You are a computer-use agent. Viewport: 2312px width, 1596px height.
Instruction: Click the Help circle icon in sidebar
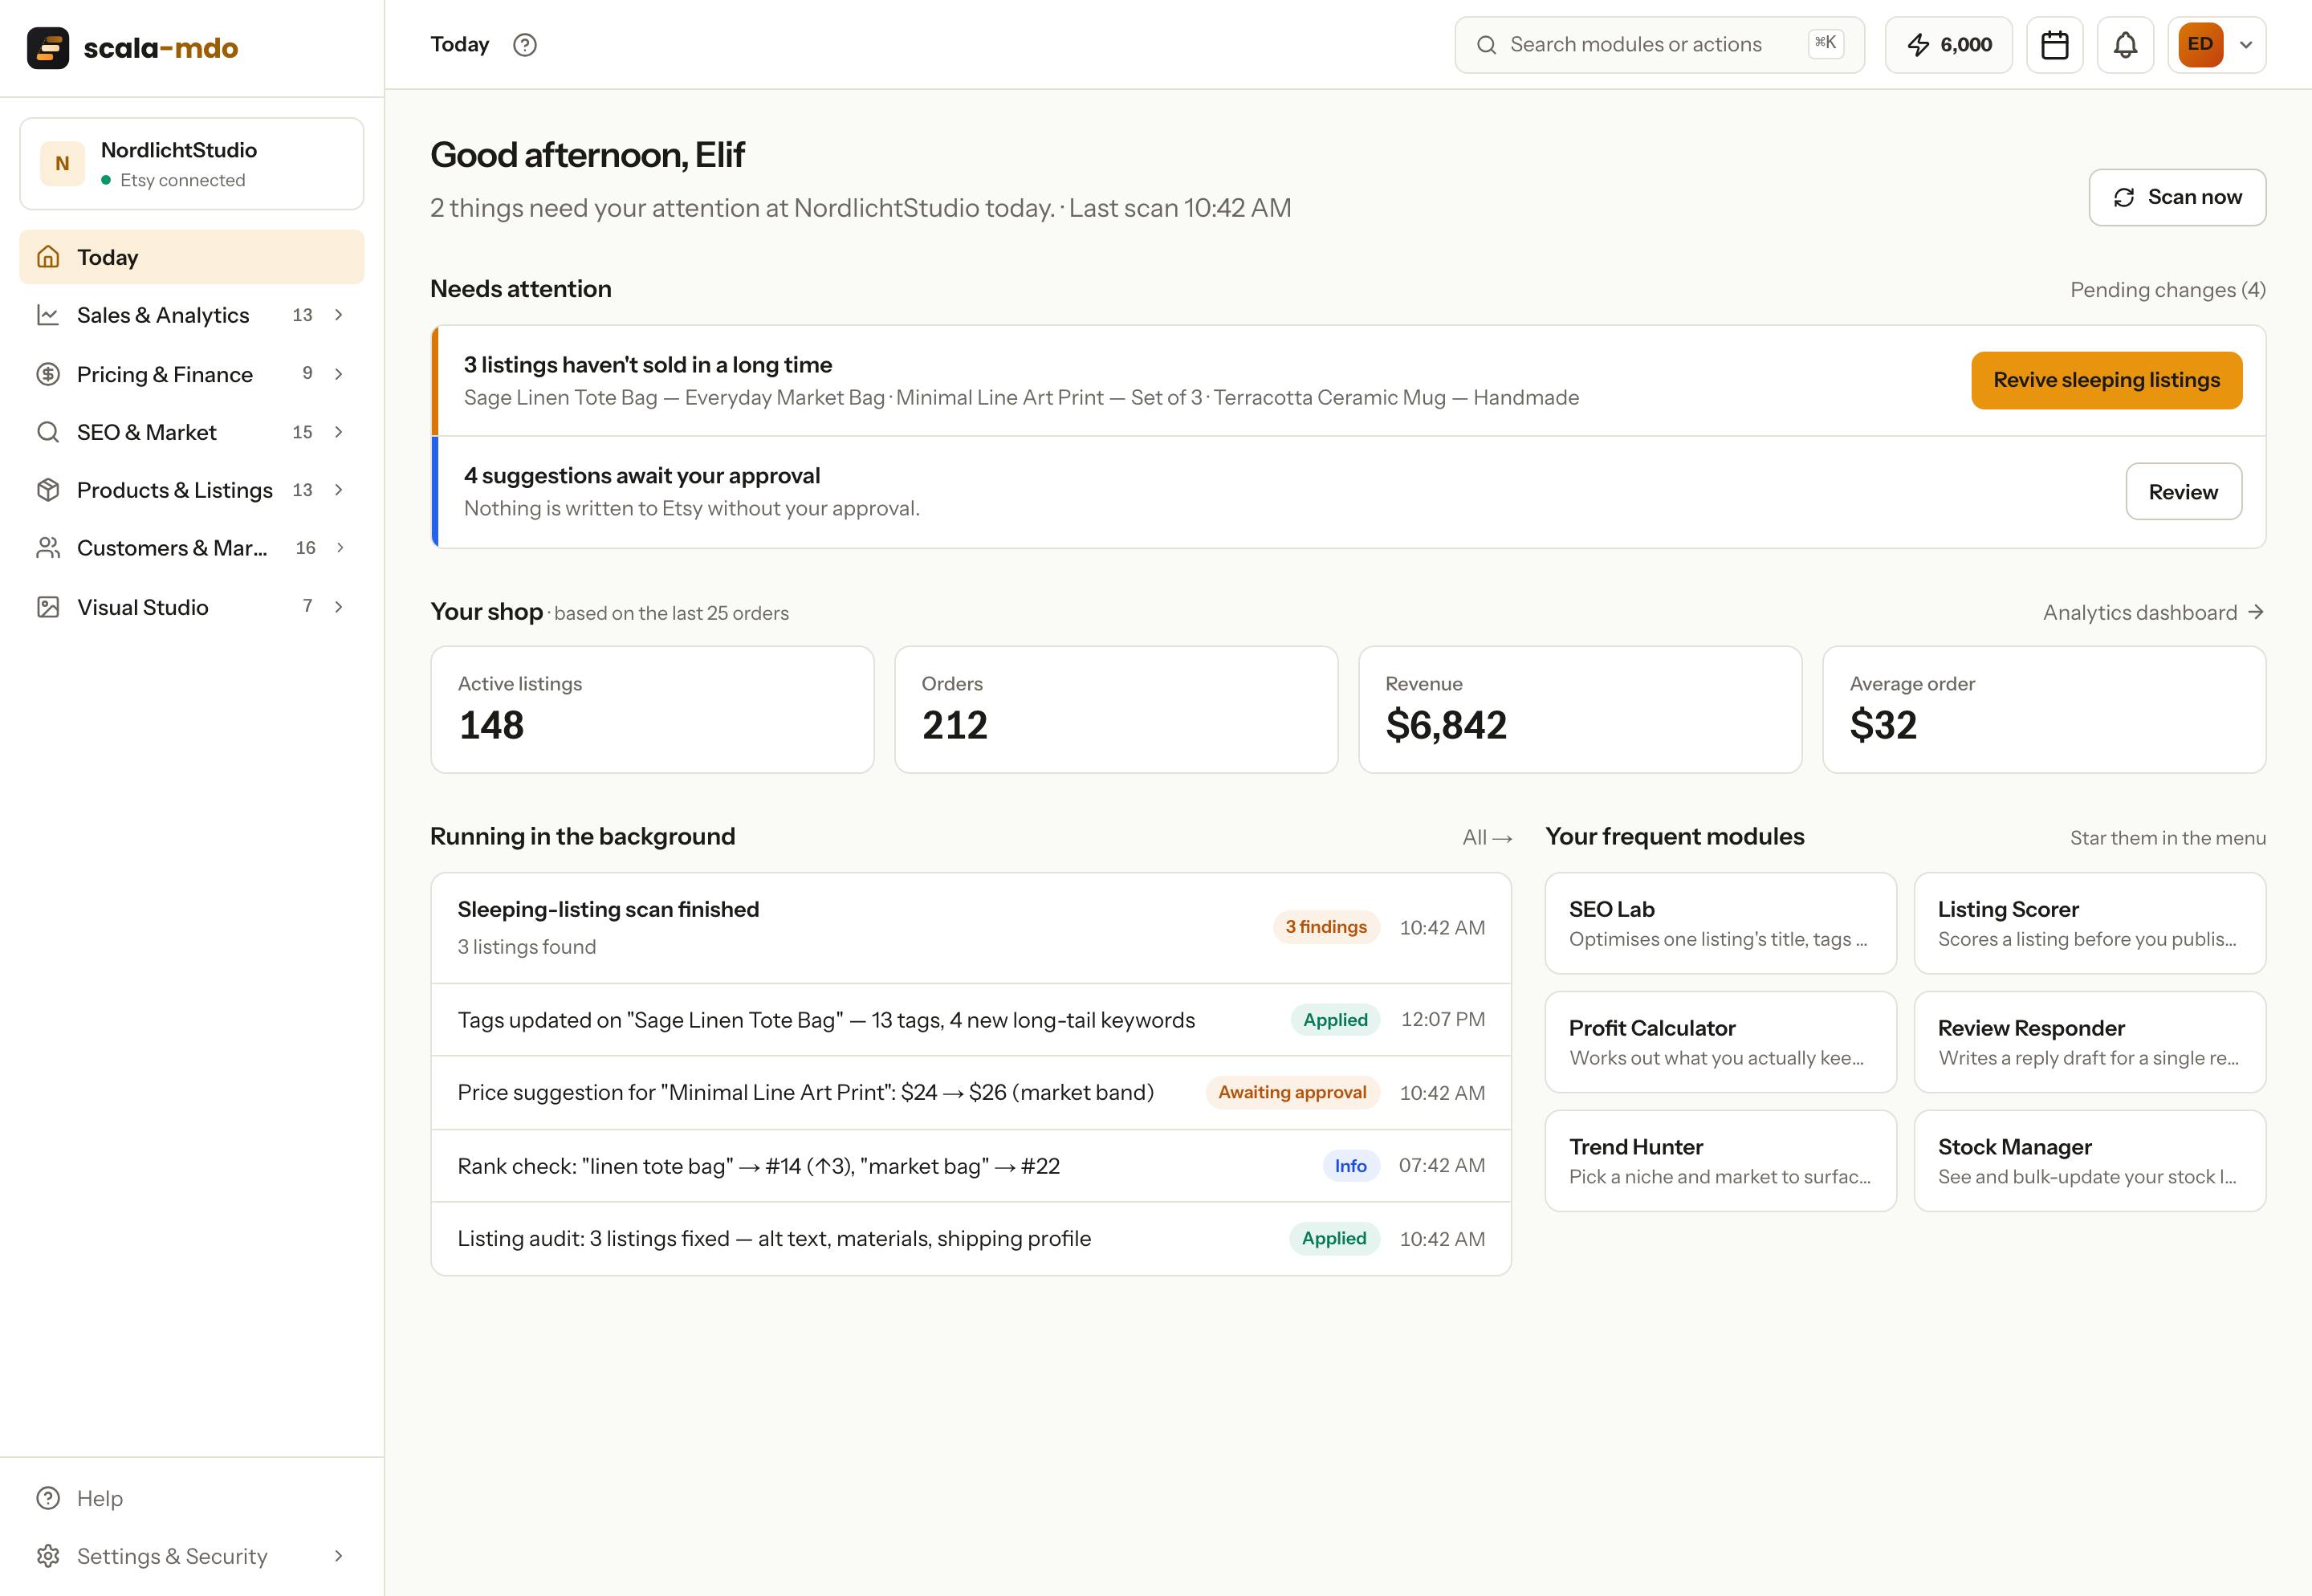[x=48, y=1498]
